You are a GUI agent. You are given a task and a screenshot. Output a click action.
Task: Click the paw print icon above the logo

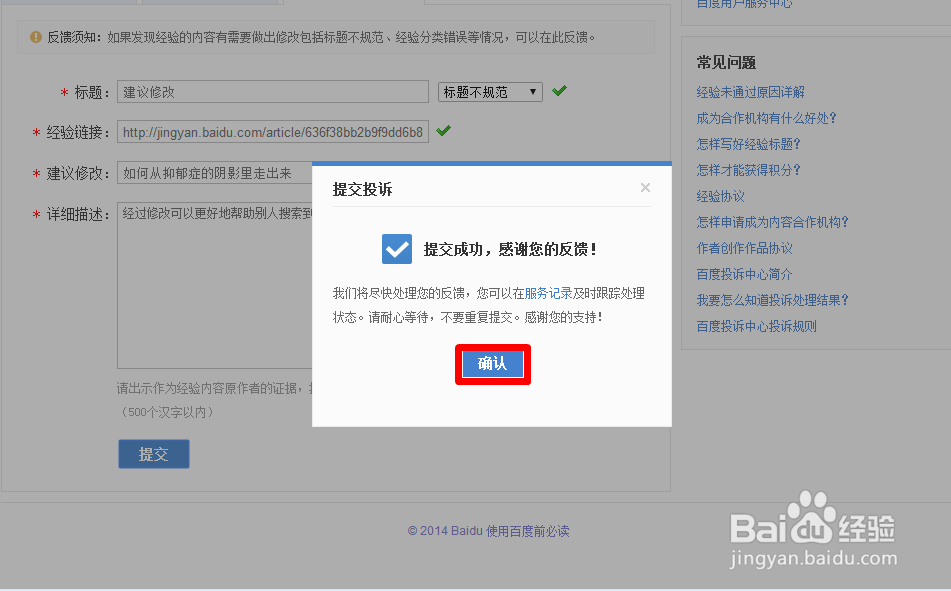coord(814,502)
